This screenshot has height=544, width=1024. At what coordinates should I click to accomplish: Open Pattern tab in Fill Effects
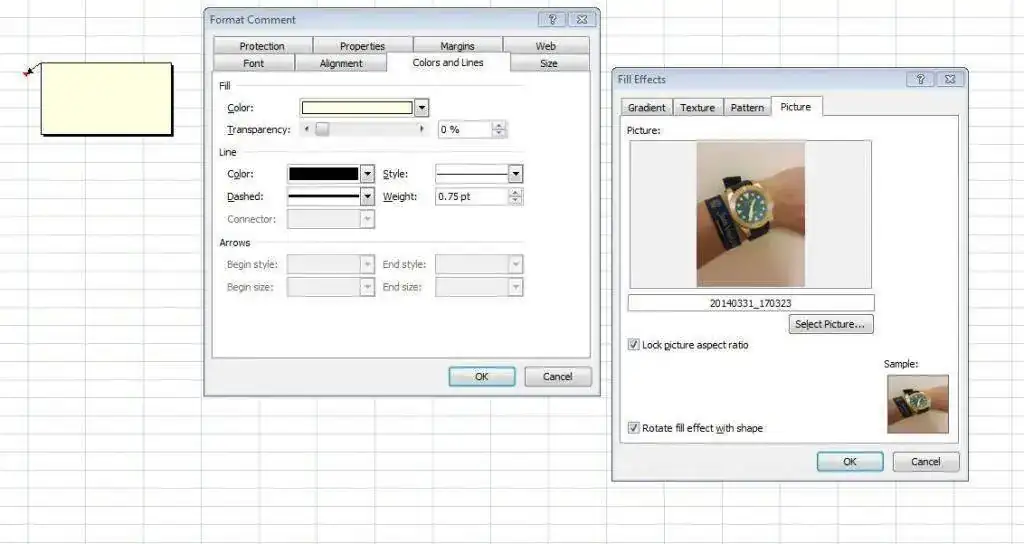coord(747,108)
